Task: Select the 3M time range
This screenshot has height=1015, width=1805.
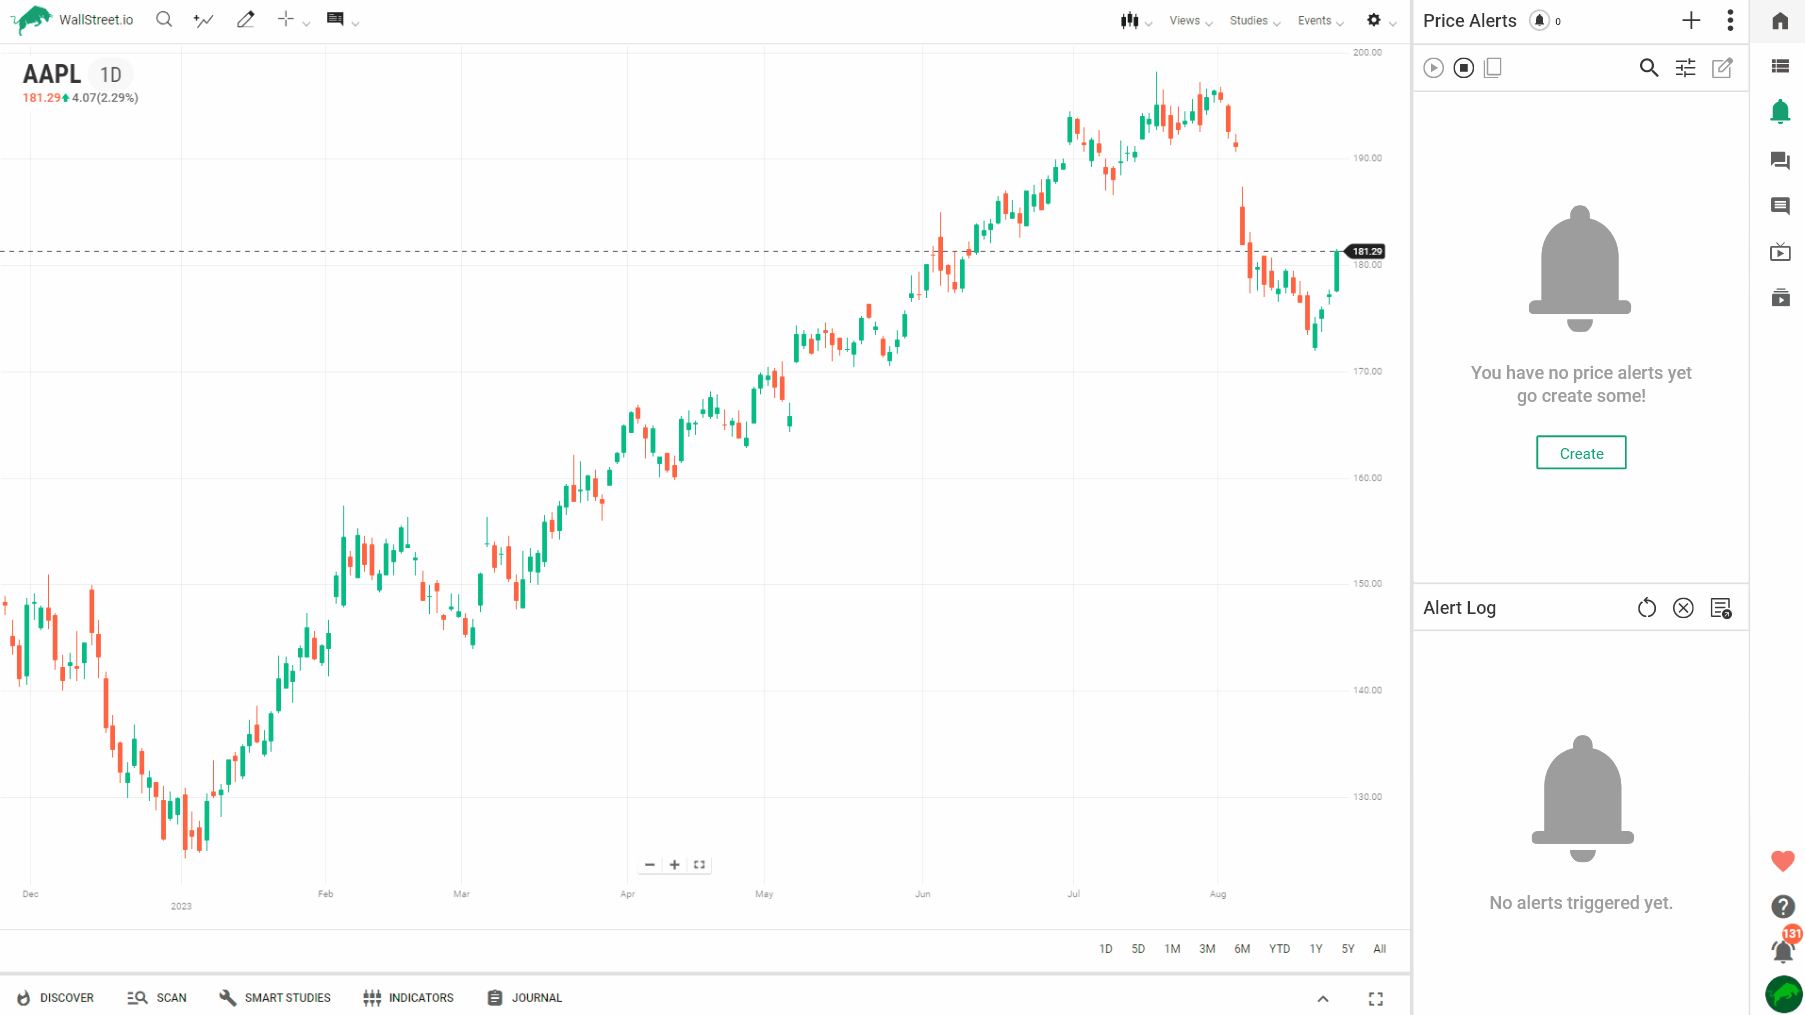Action: pos(1207,949)
